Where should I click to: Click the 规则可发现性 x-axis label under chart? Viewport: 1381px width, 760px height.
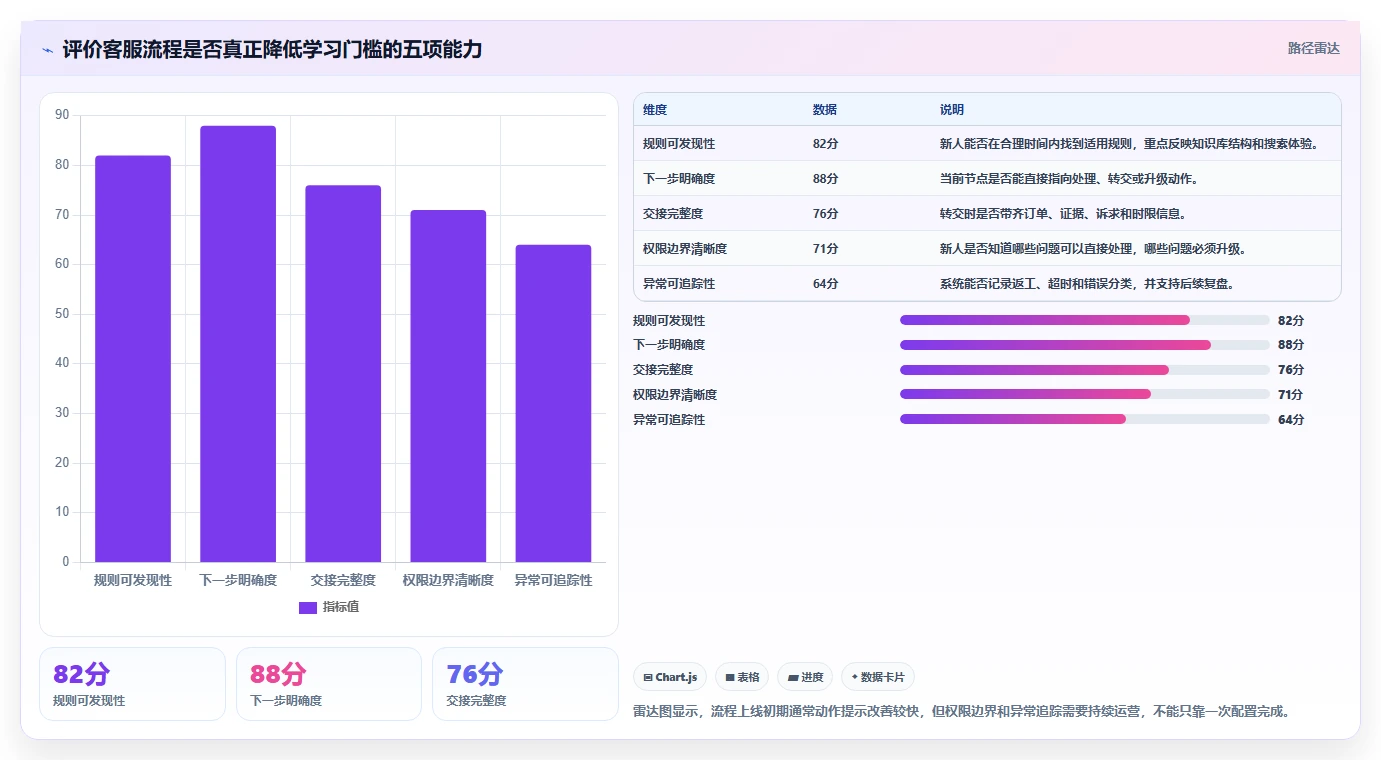(133, 580)
